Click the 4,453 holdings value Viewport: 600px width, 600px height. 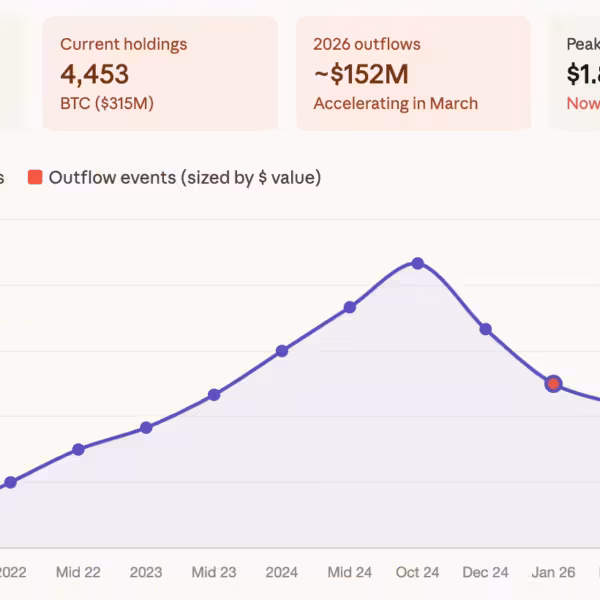coord(94,74)
